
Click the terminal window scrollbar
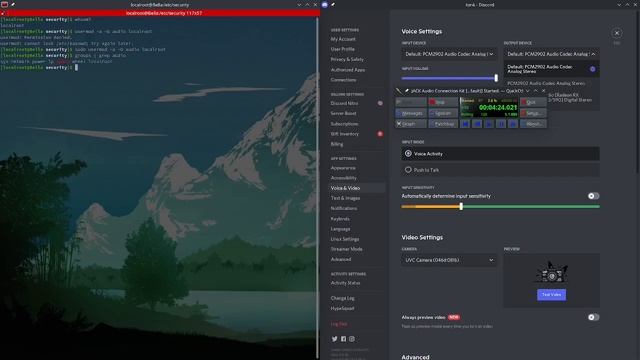coord(318,188)
